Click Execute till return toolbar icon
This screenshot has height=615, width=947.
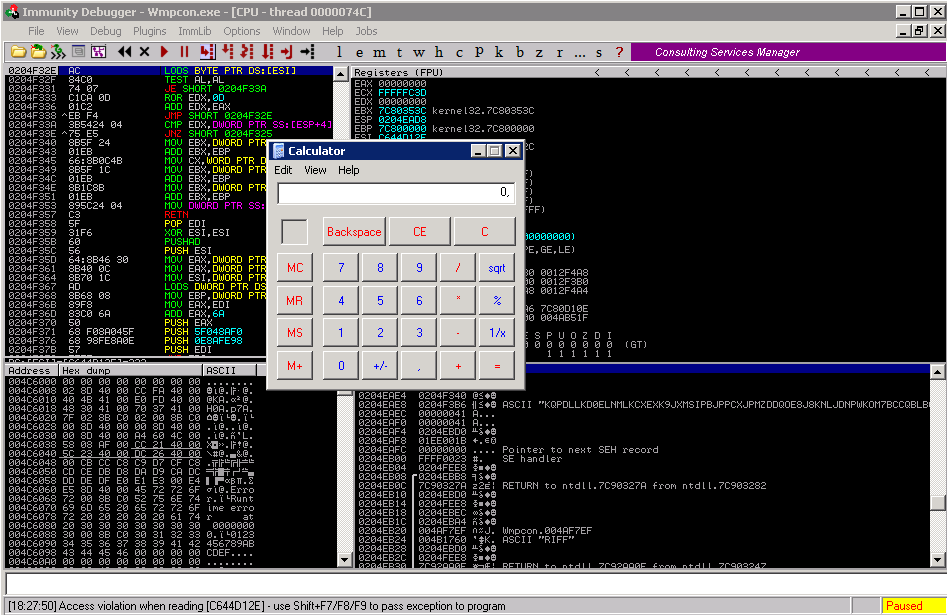tap(287, 52)
